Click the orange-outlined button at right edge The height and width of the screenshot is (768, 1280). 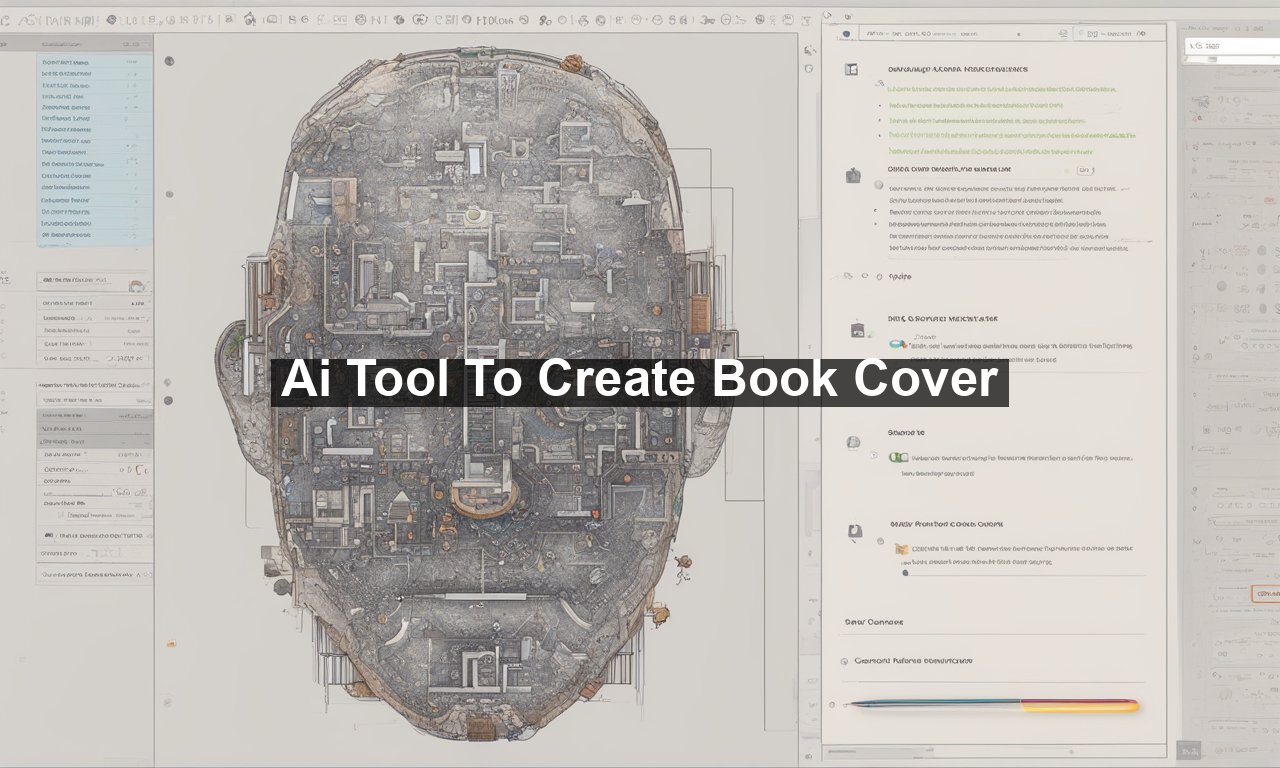pyautogui.click(x=1266, y=594)
